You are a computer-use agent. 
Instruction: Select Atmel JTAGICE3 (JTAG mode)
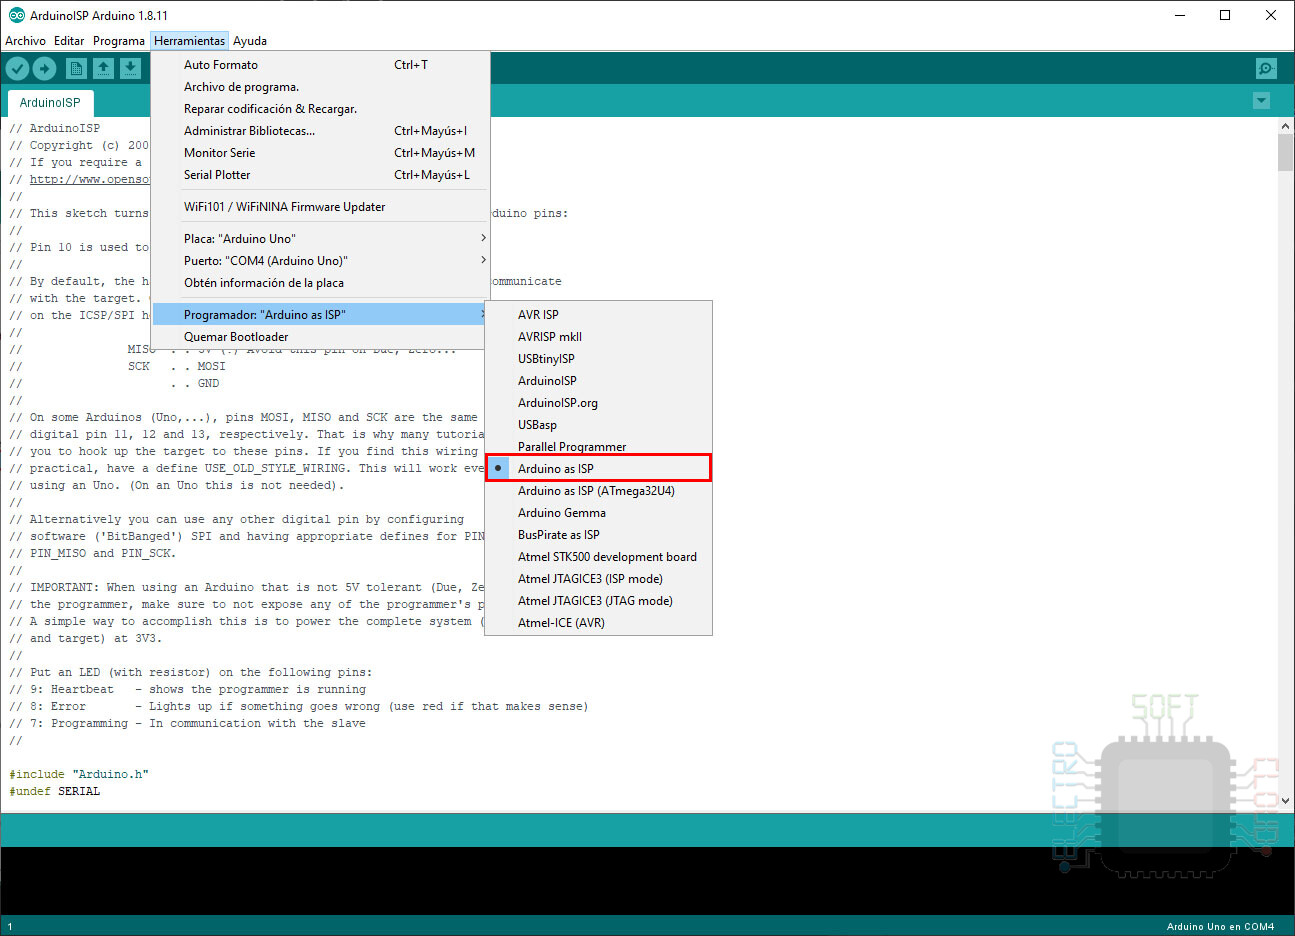(598, 601)
